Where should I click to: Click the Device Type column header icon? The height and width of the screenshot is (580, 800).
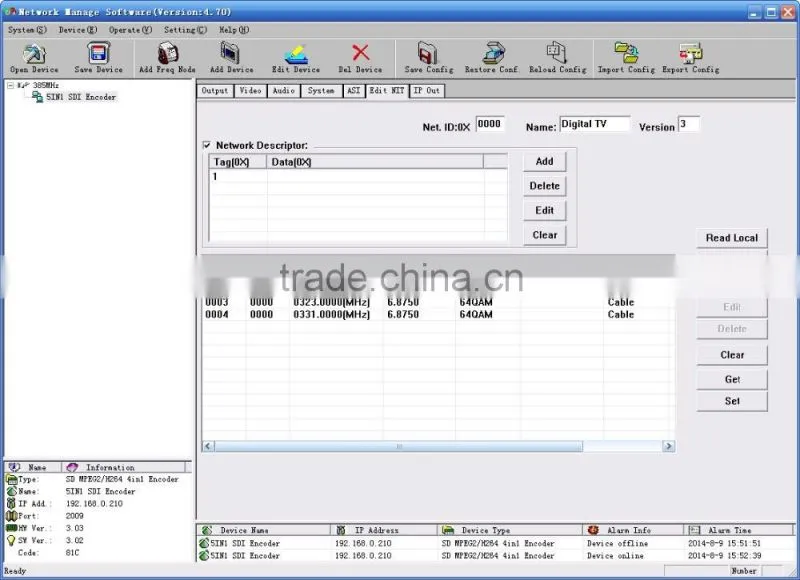click(448, 530)
